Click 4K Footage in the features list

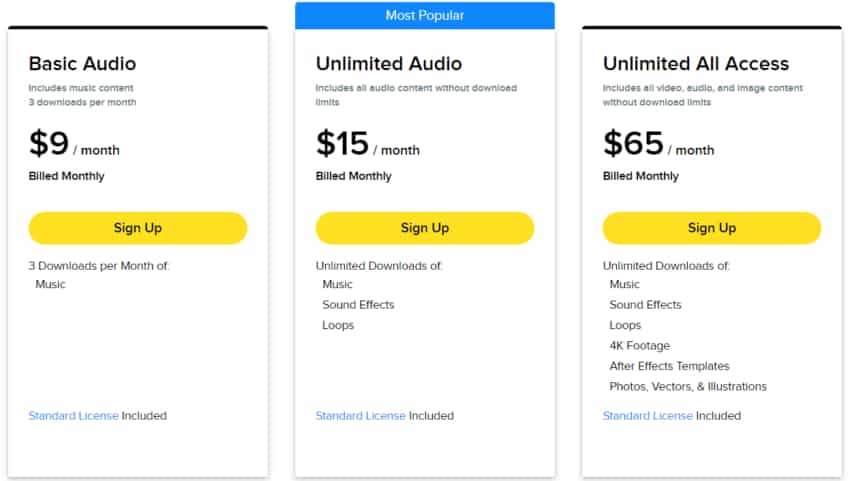pyautogui.click(x=639, y=346)
